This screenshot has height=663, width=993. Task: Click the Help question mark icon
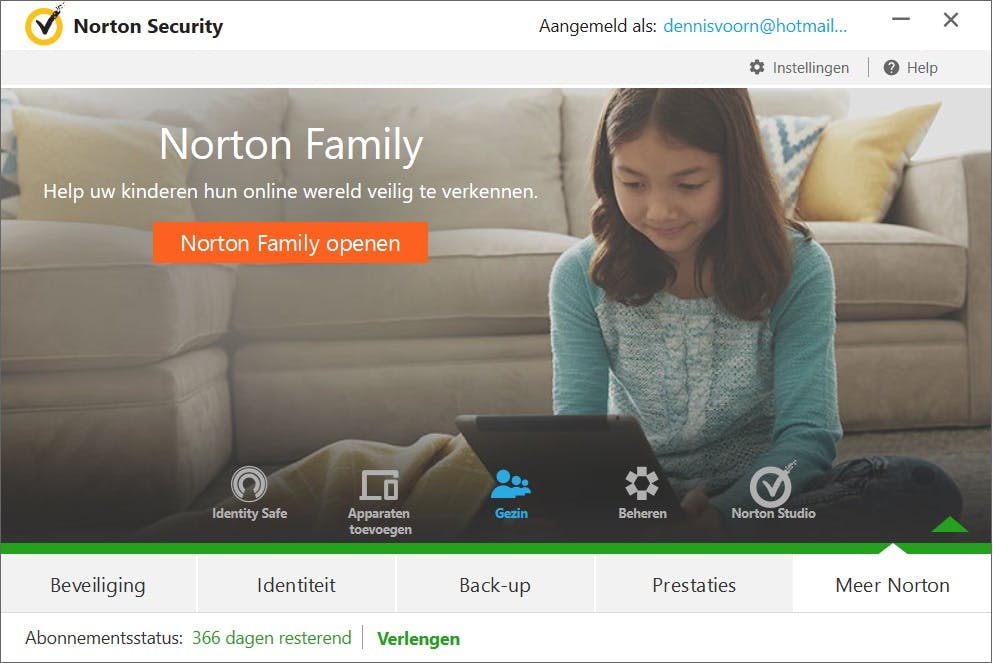click(x=891, y=68)
